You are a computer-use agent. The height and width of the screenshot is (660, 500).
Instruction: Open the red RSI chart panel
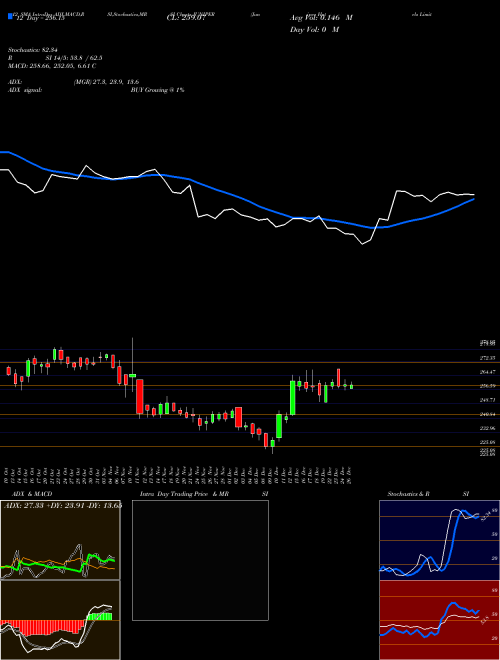click(439, 620)
